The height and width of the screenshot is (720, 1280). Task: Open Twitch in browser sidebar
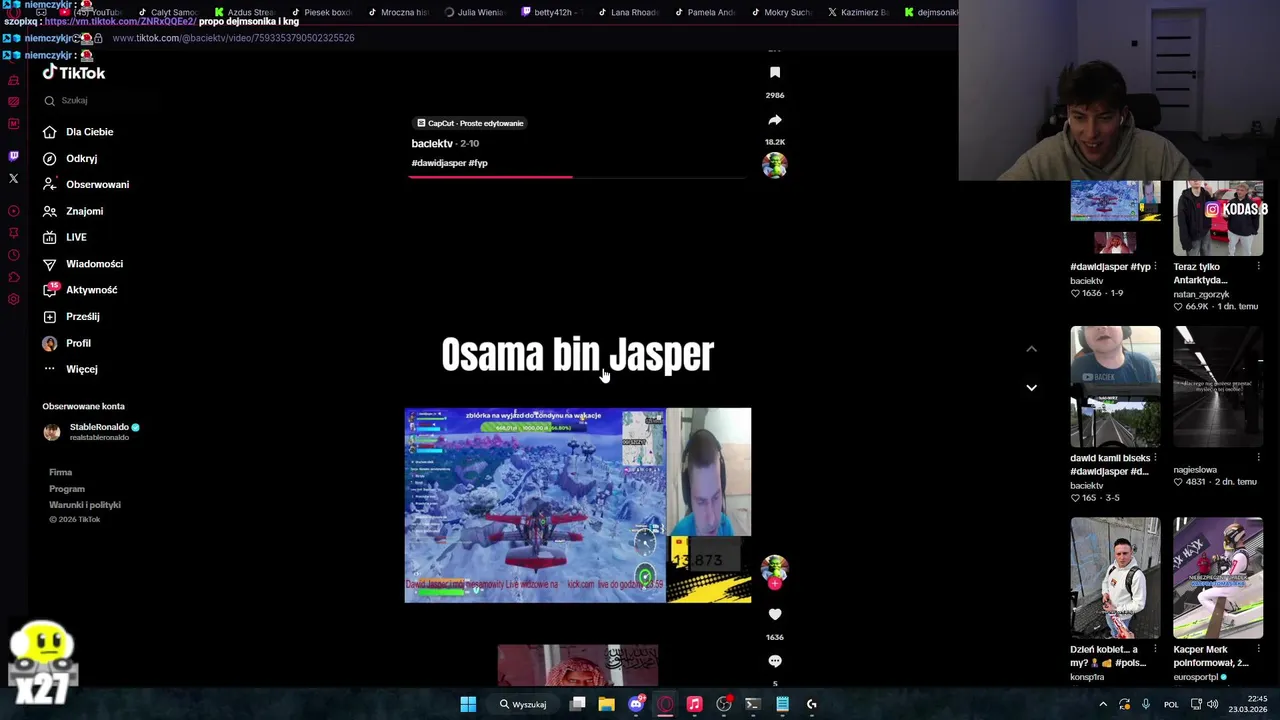13,155
